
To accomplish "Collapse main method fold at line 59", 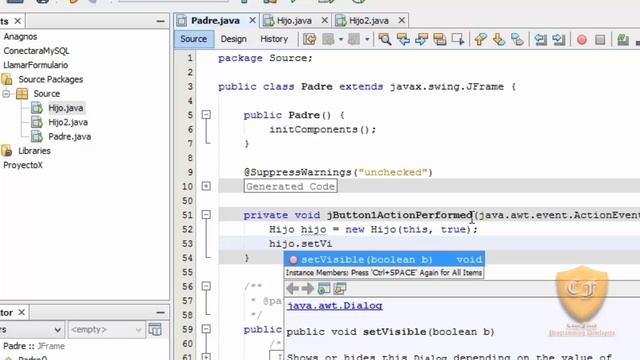I will [x=206, y=329].
